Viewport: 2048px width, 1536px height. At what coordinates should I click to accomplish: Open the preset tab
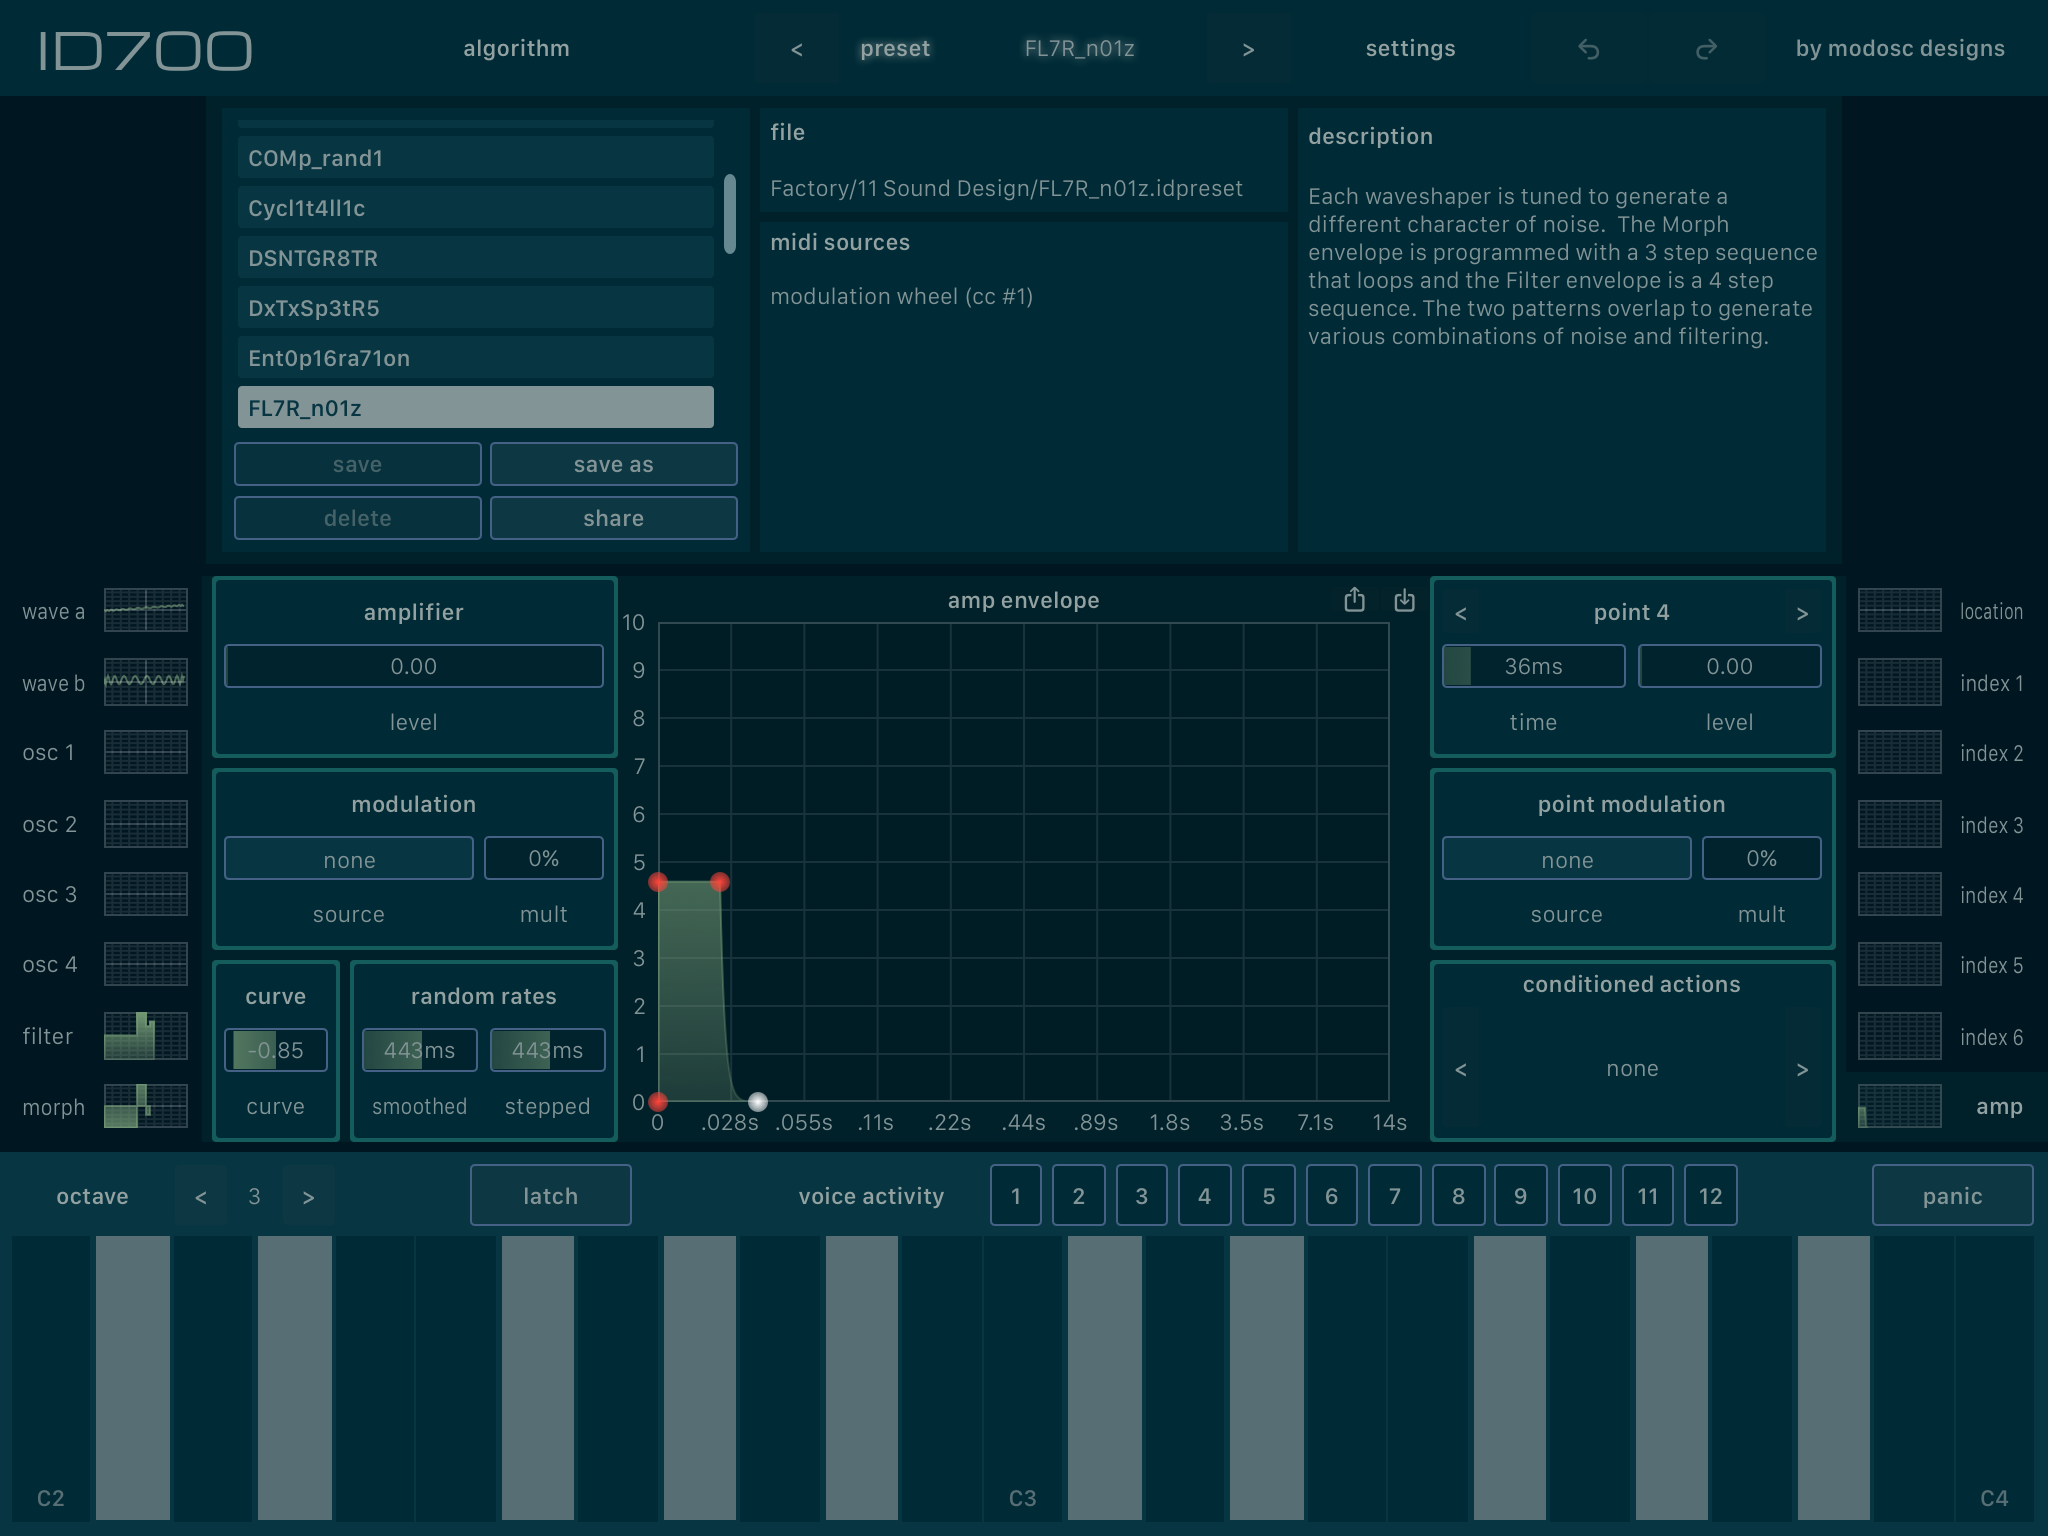(895, 48)
